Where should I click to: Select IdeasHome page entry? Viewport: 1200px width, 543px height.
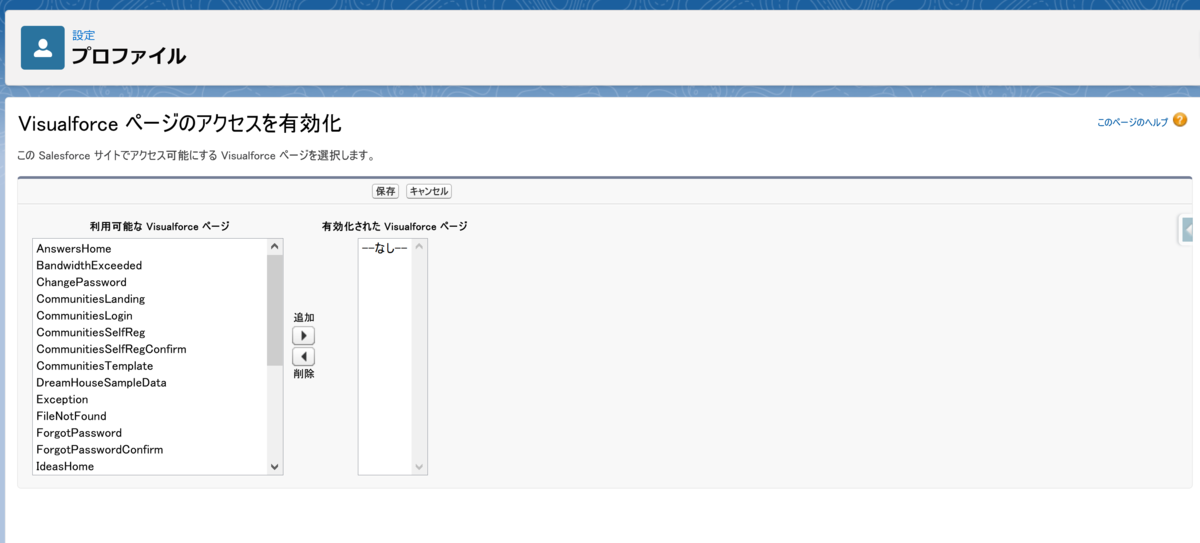click(150, 466)
